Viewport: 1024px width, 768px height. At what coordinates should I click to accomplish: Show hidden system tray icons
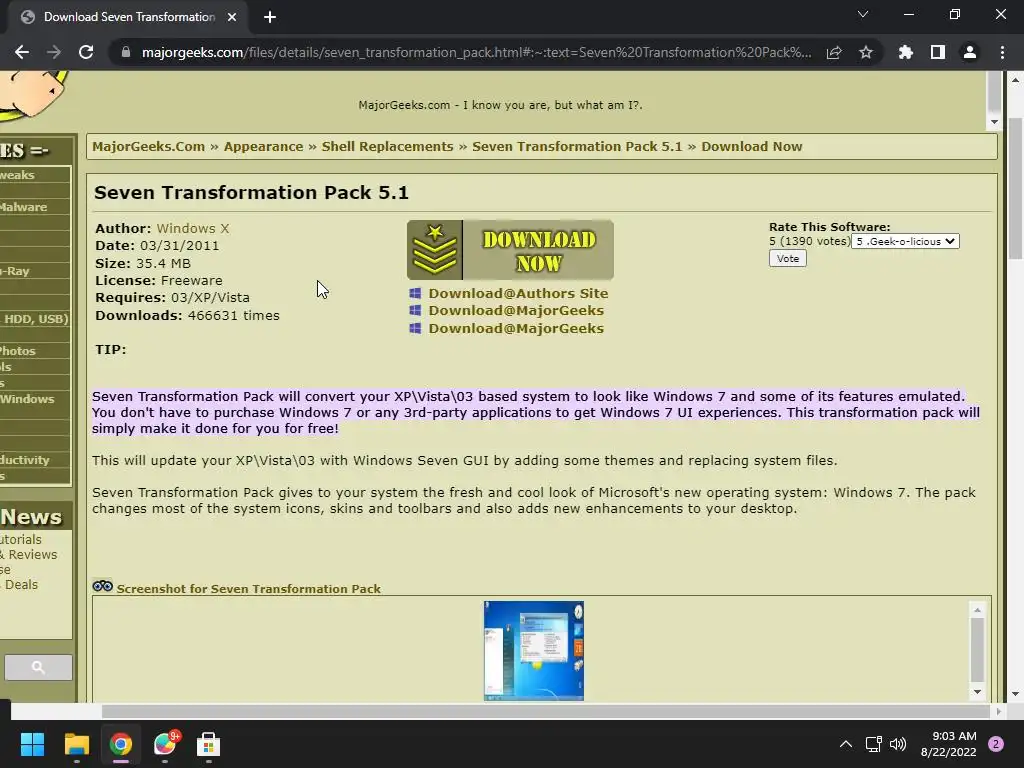[846, 744]
